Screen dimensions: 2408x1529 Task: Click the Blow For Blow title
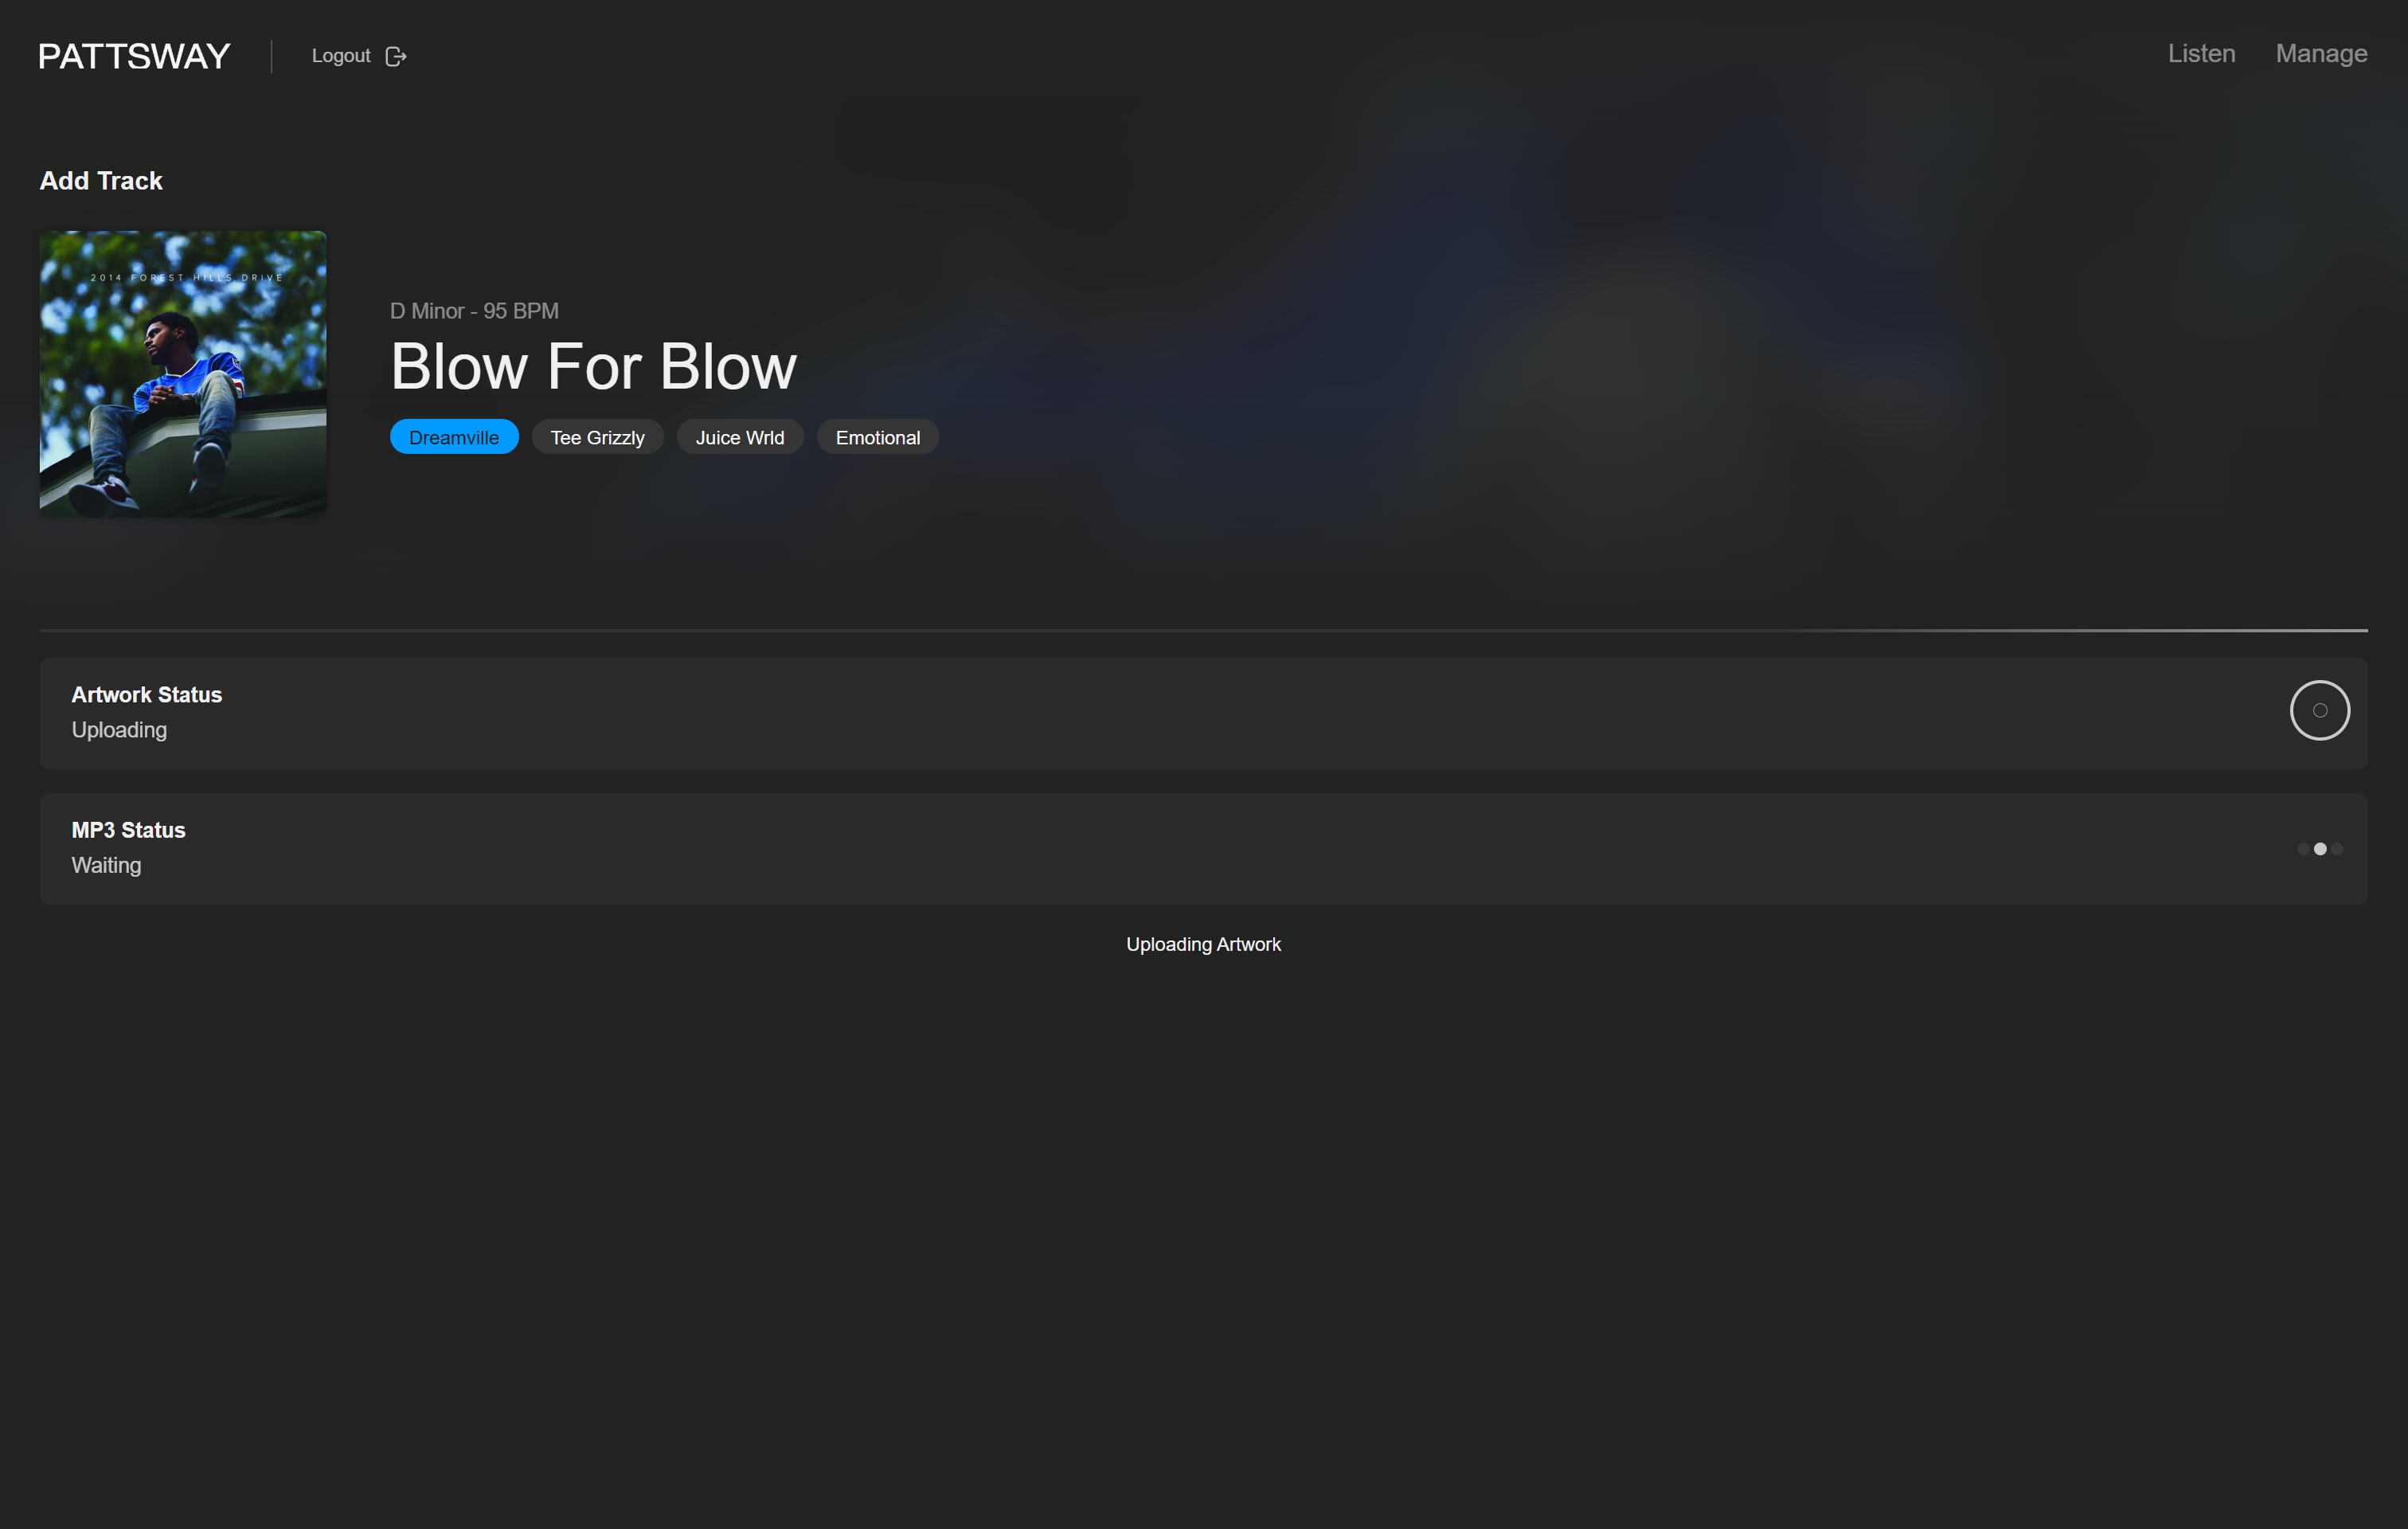click(x=593, y=366)
